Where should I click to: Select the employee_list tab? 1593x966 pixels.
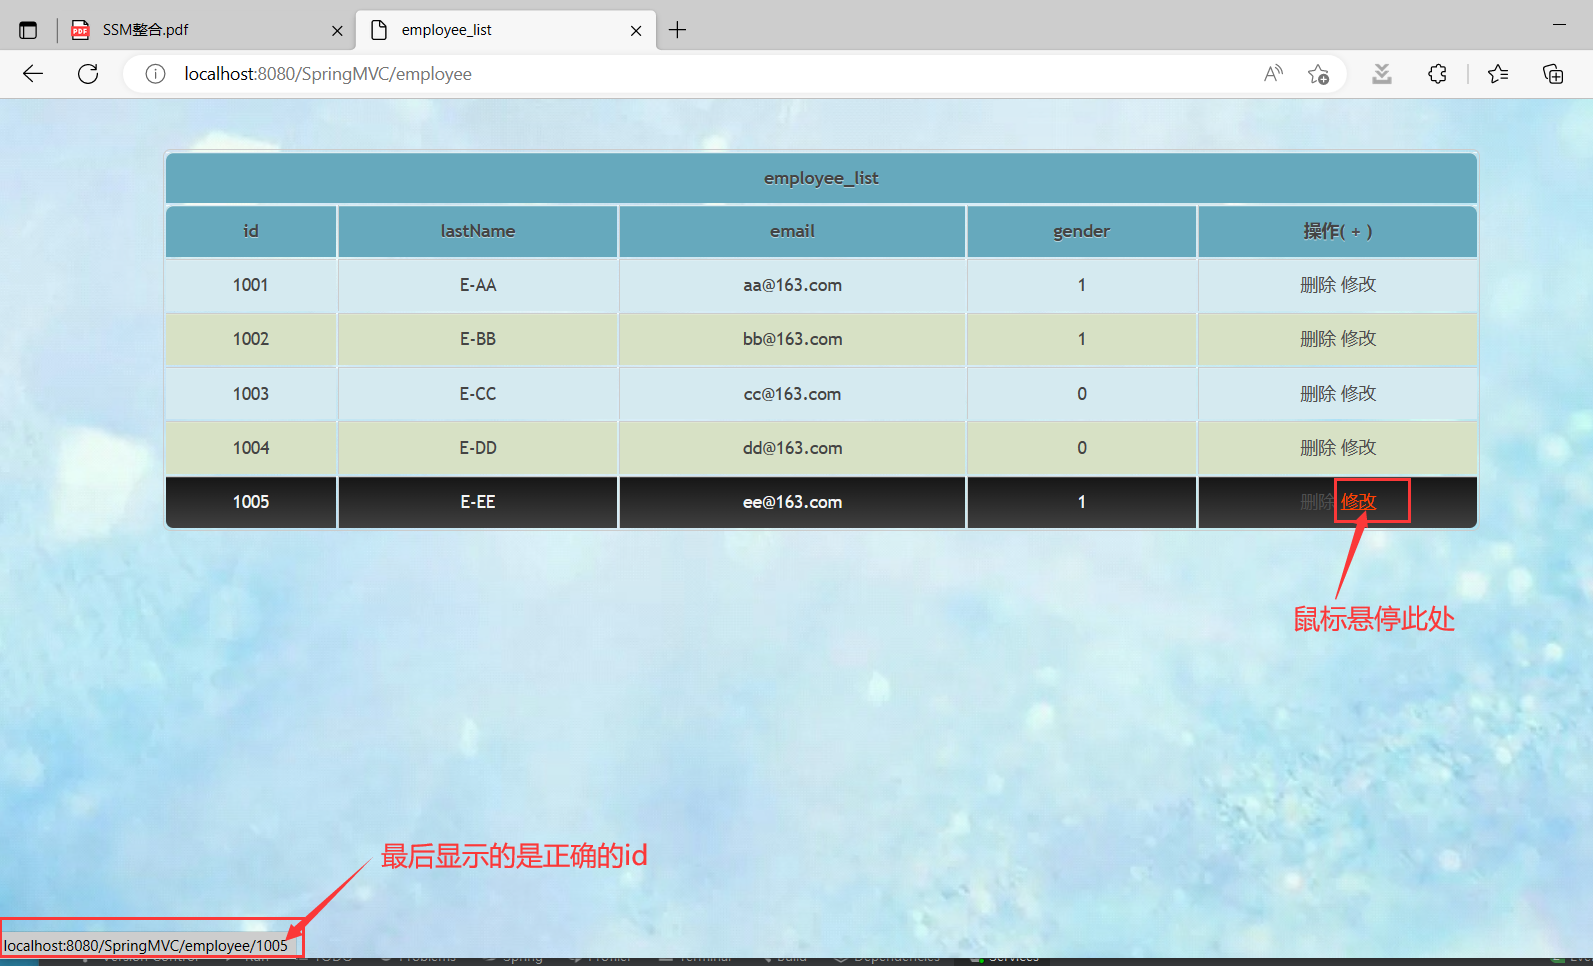point(506,30)
